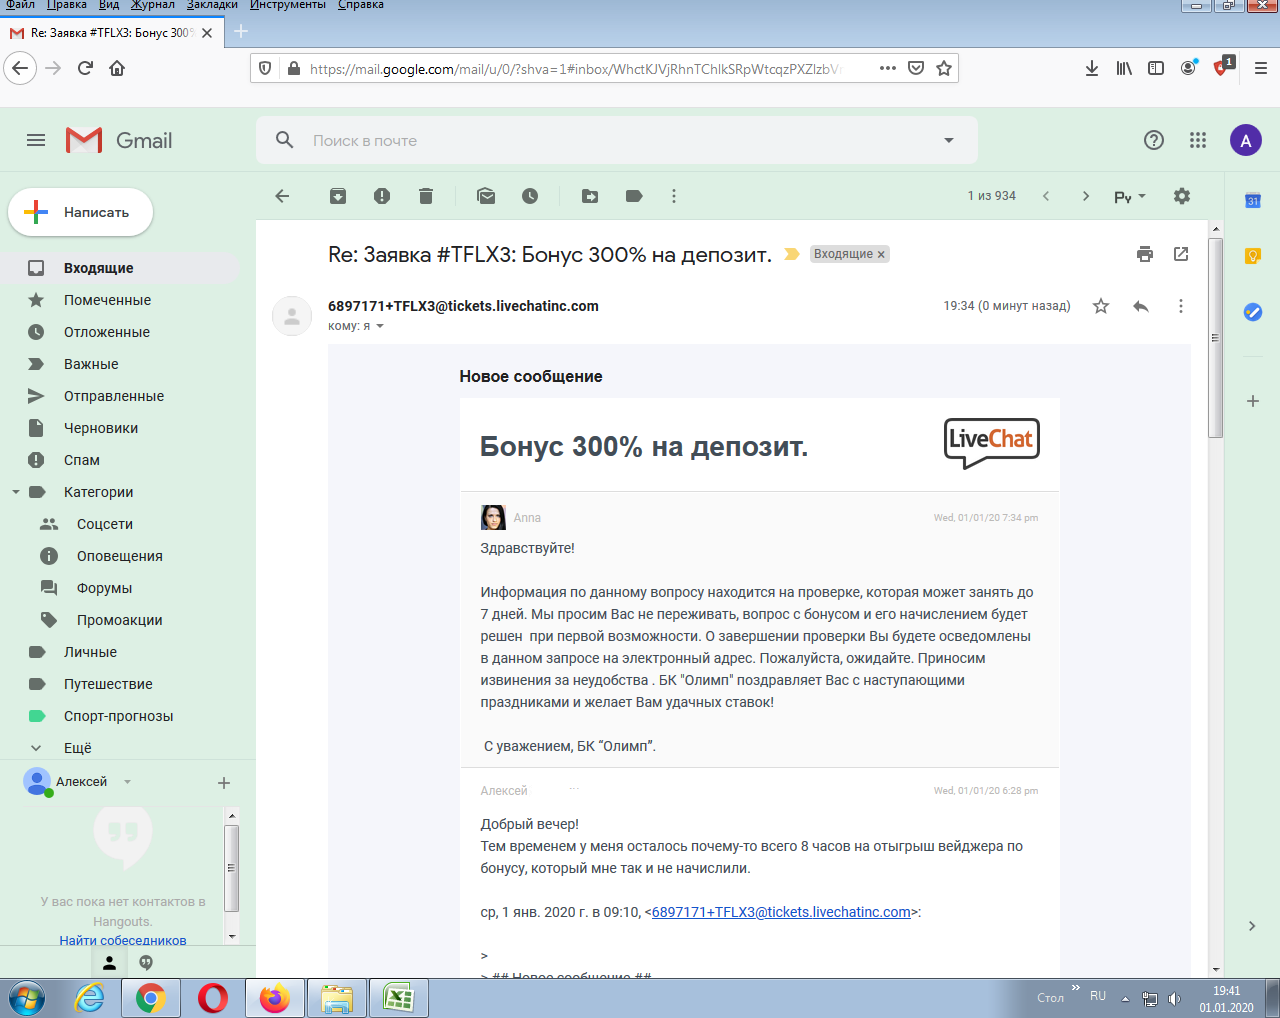This screenshot has width=1280, height=1018.
Task: Launch Opera from the taskbar
Action: [x=212, y=998]
